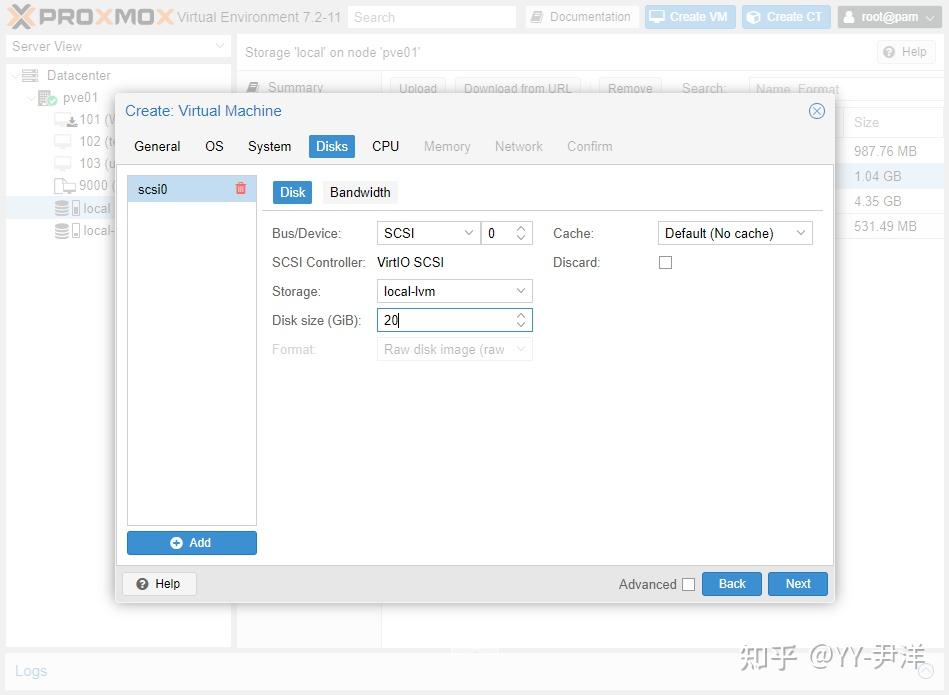Switch to the CPU tab
This screenshot has height=695, width=949.
click(x=385, y=146)
